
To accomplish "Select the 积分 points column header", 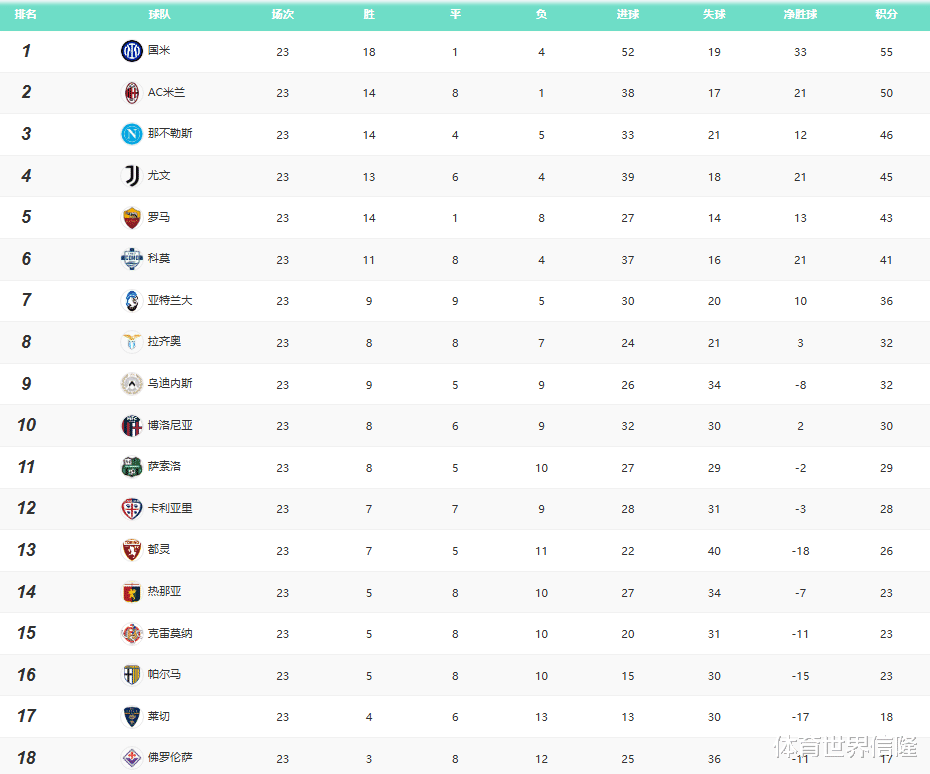I will 886,15.
